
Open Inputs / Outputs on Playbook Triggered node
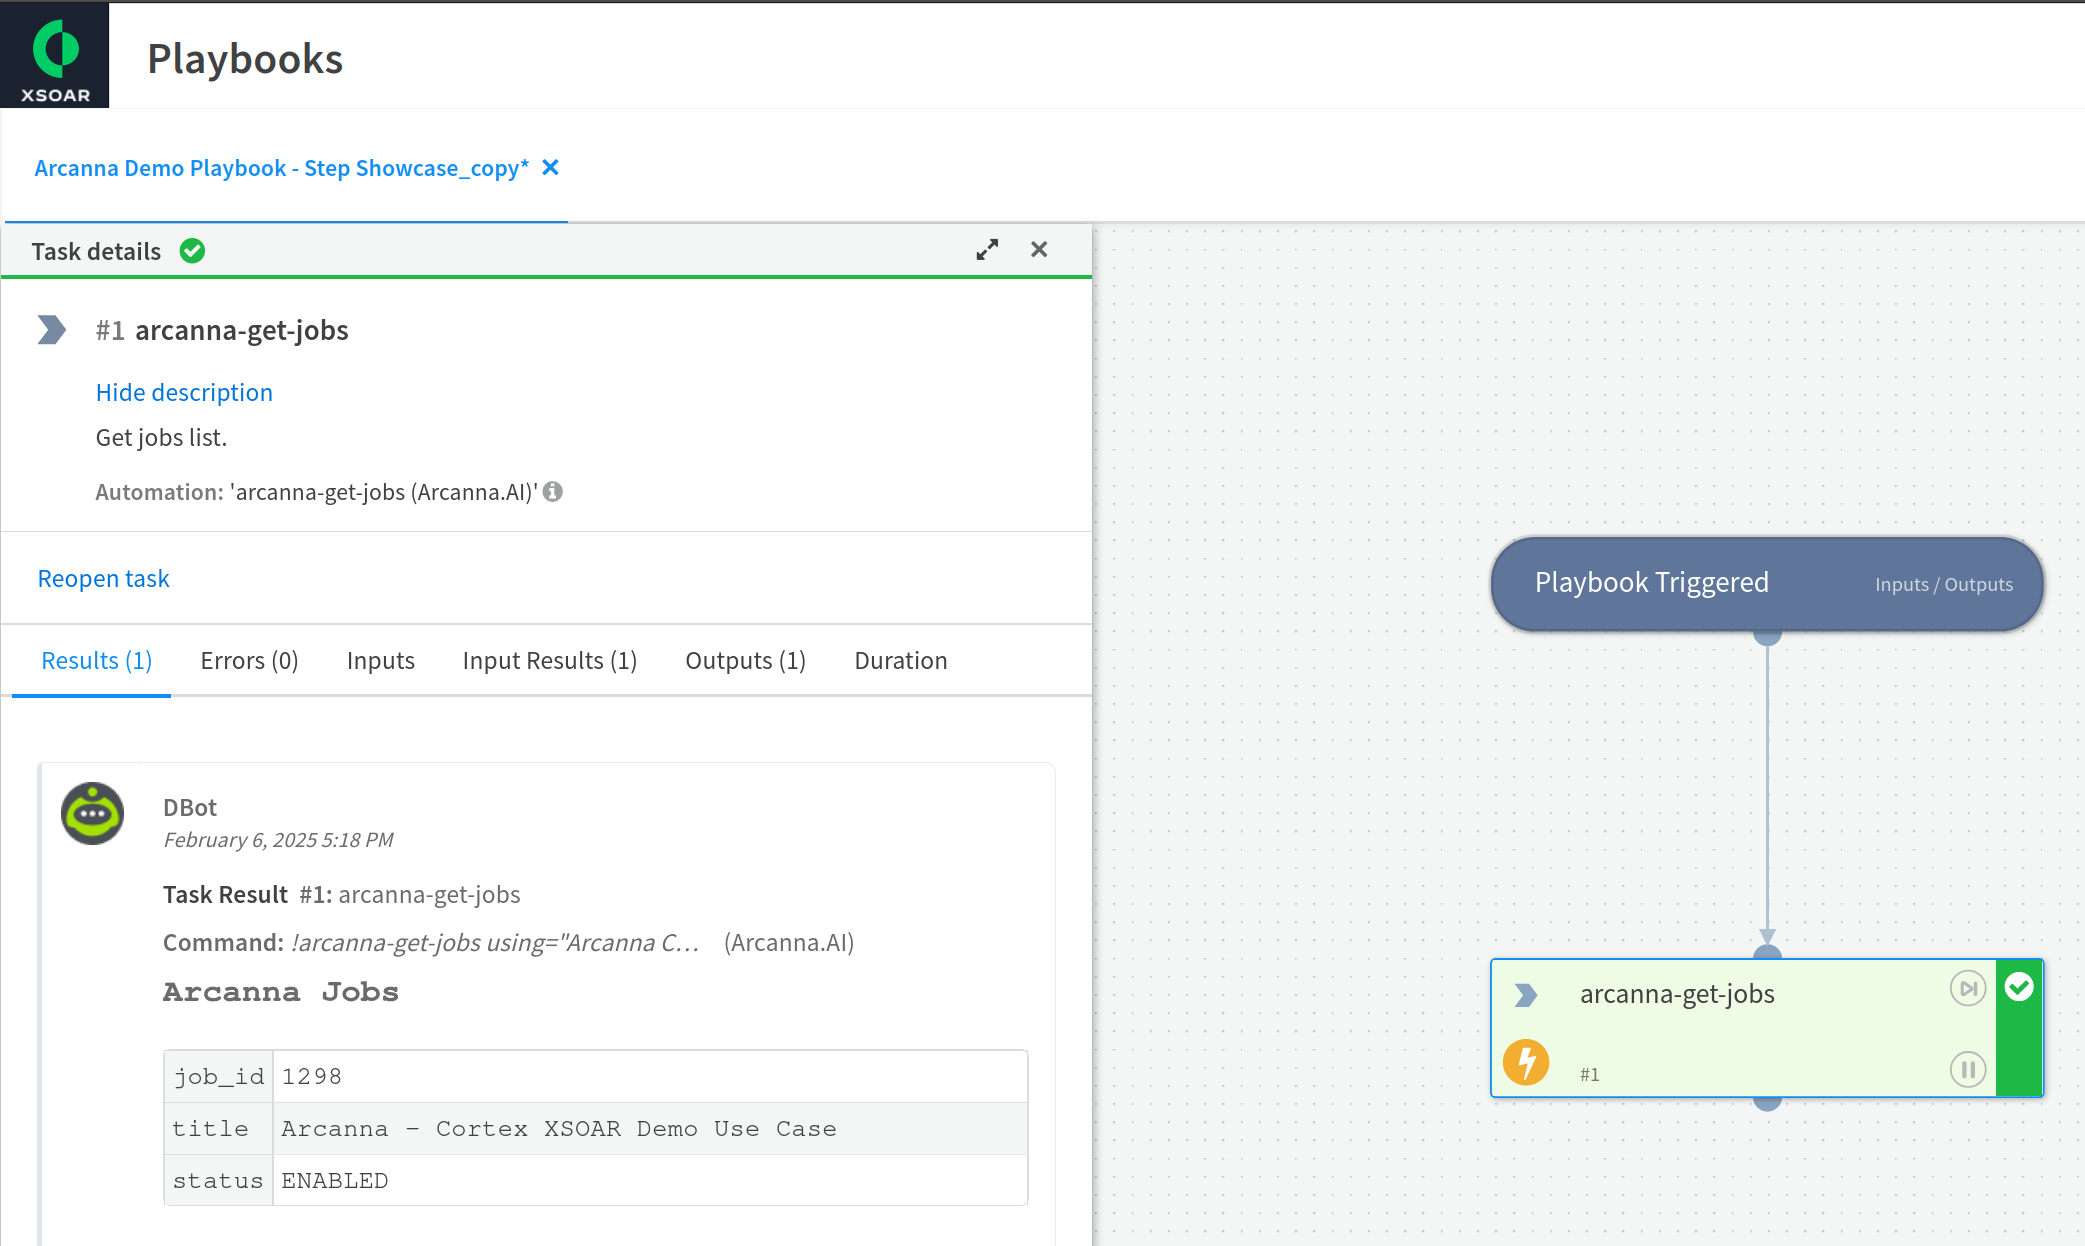point(1944,585)
